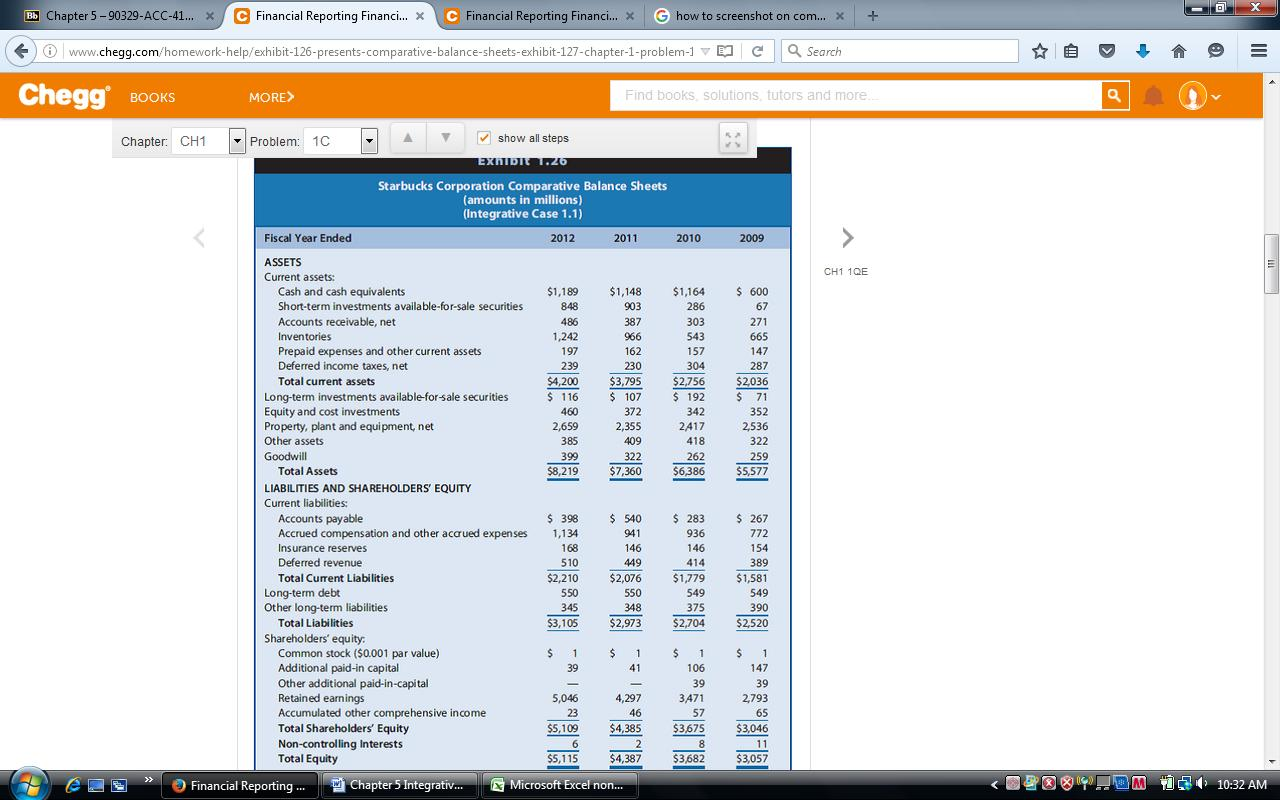Toggle the show all steps checkbox
Screen dimensions: 1280x800
484,138
